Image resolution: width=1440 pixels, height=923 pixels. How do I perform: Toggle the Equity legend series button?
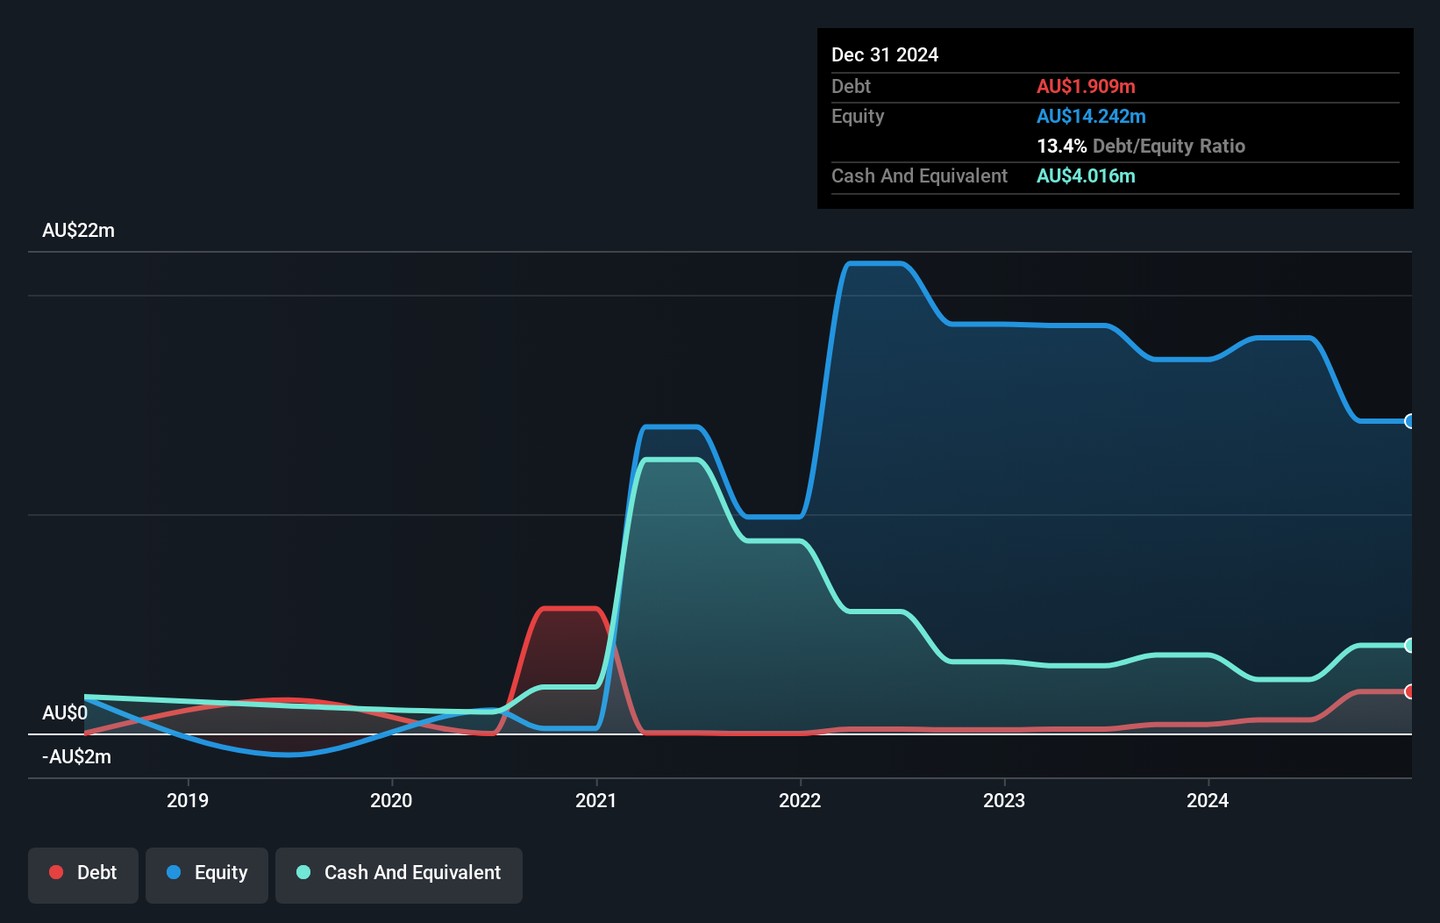point(207,874)
